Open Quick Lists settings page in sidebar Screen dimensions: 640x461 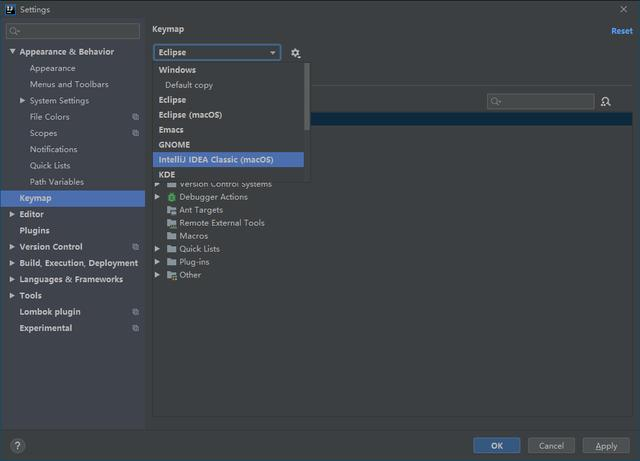50,165
